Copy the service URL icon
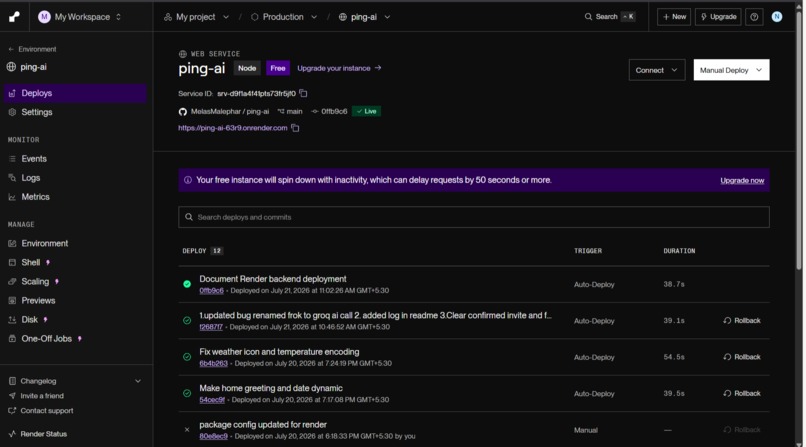 [295, 128]
